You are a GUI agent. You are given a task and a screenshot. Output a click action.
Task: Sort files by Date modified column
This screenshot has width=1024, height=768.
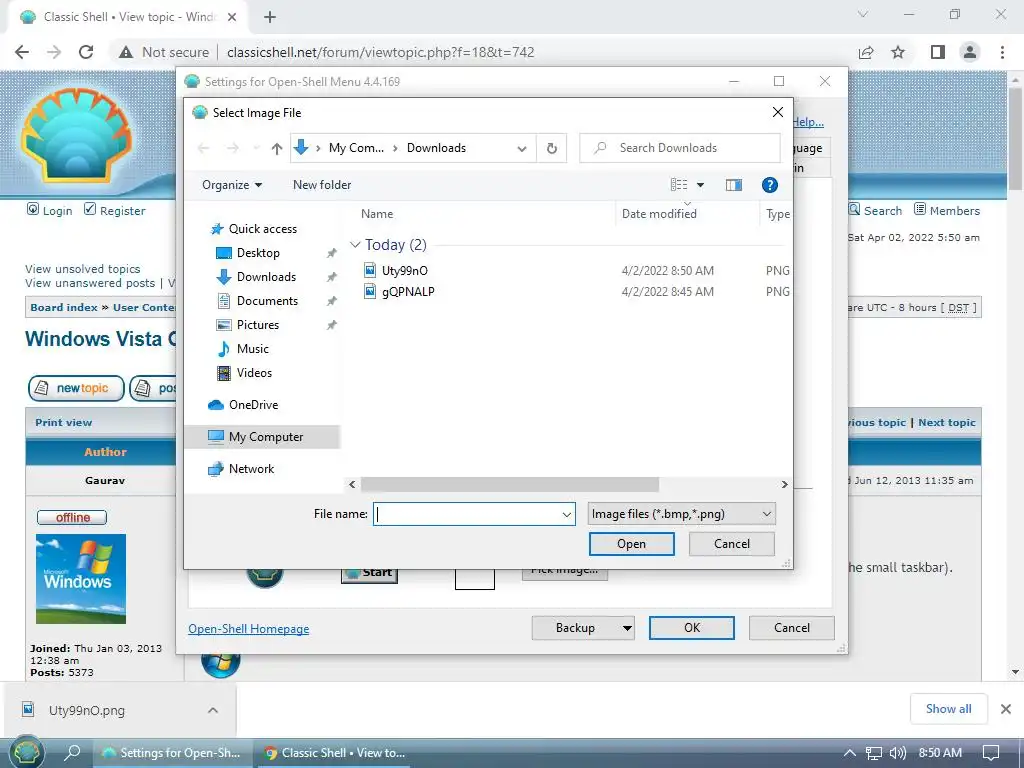(x=659, y=214)
